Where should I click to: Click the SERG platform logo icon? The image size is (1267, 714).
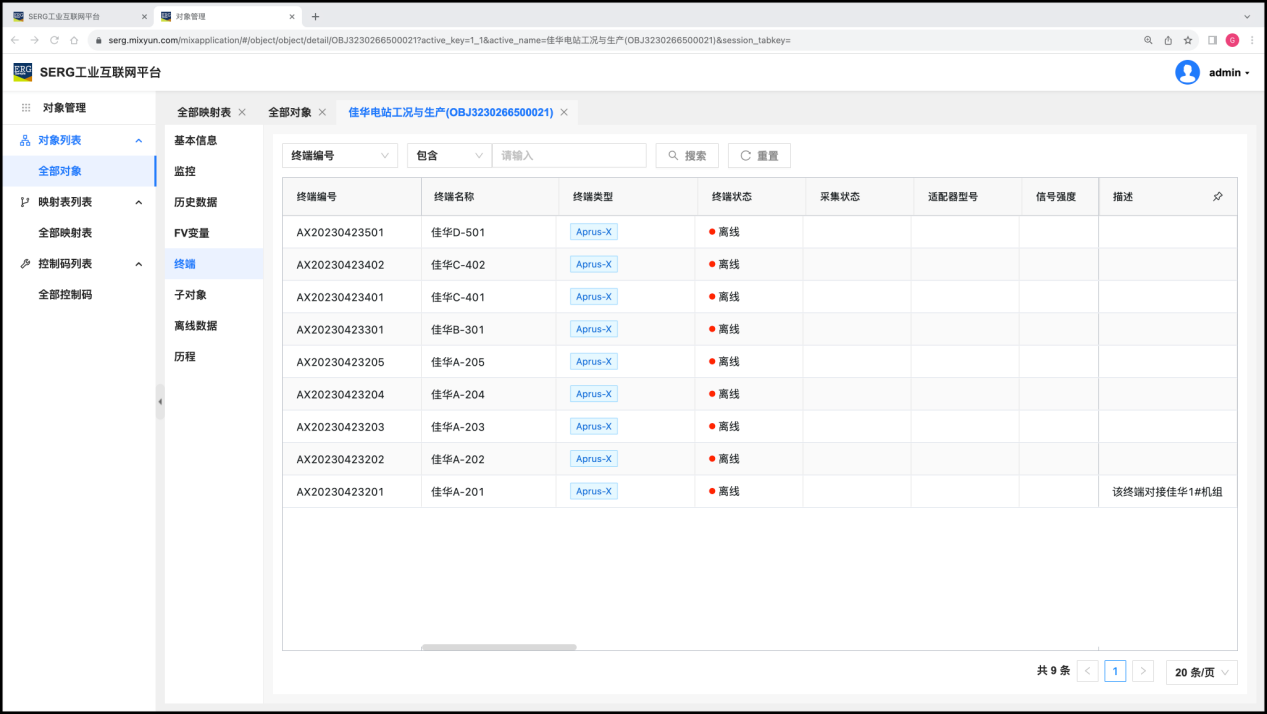[x=22, y=72]
